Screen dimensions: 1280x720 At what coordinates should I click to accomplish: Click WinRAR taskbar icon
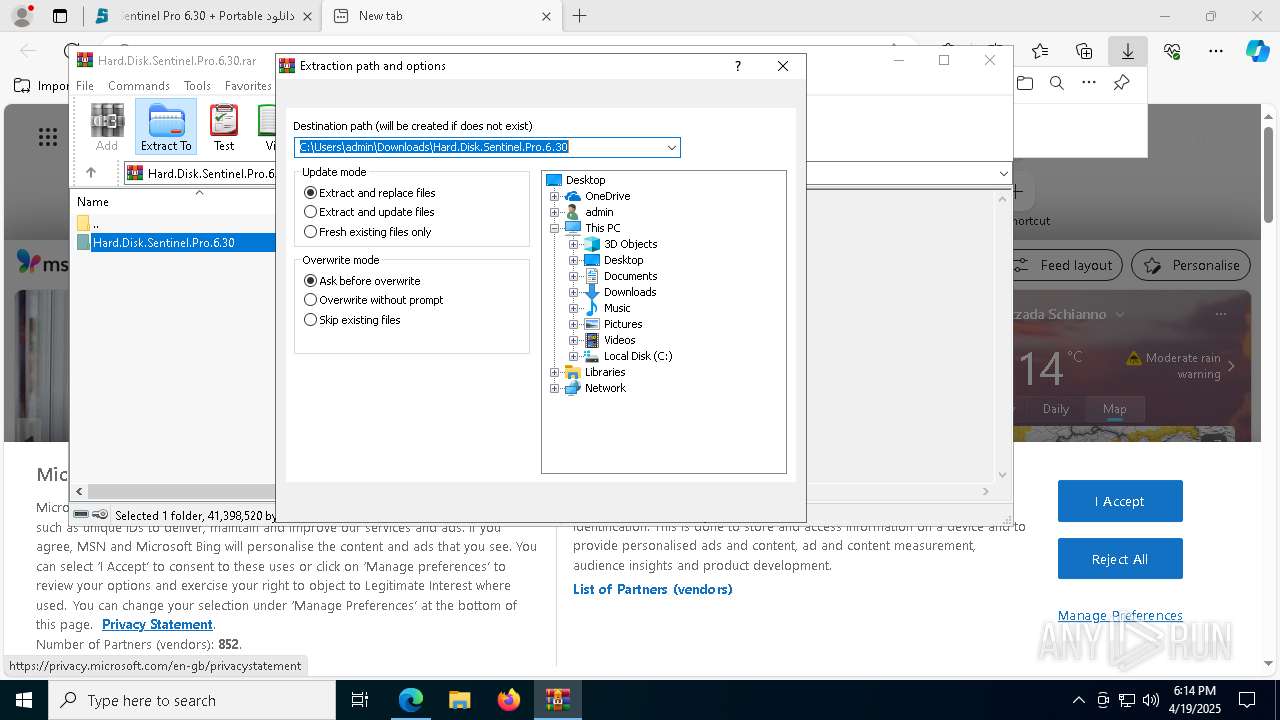557,700
